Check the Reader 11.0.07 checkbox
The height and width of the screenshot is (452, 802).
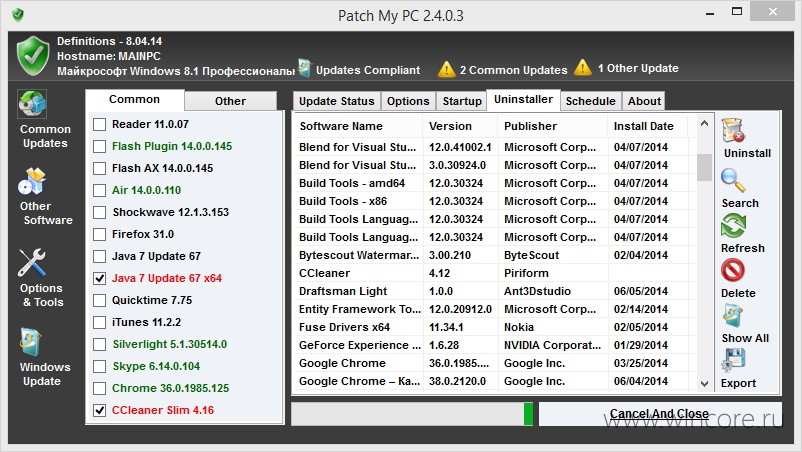[x=100, y=124]
